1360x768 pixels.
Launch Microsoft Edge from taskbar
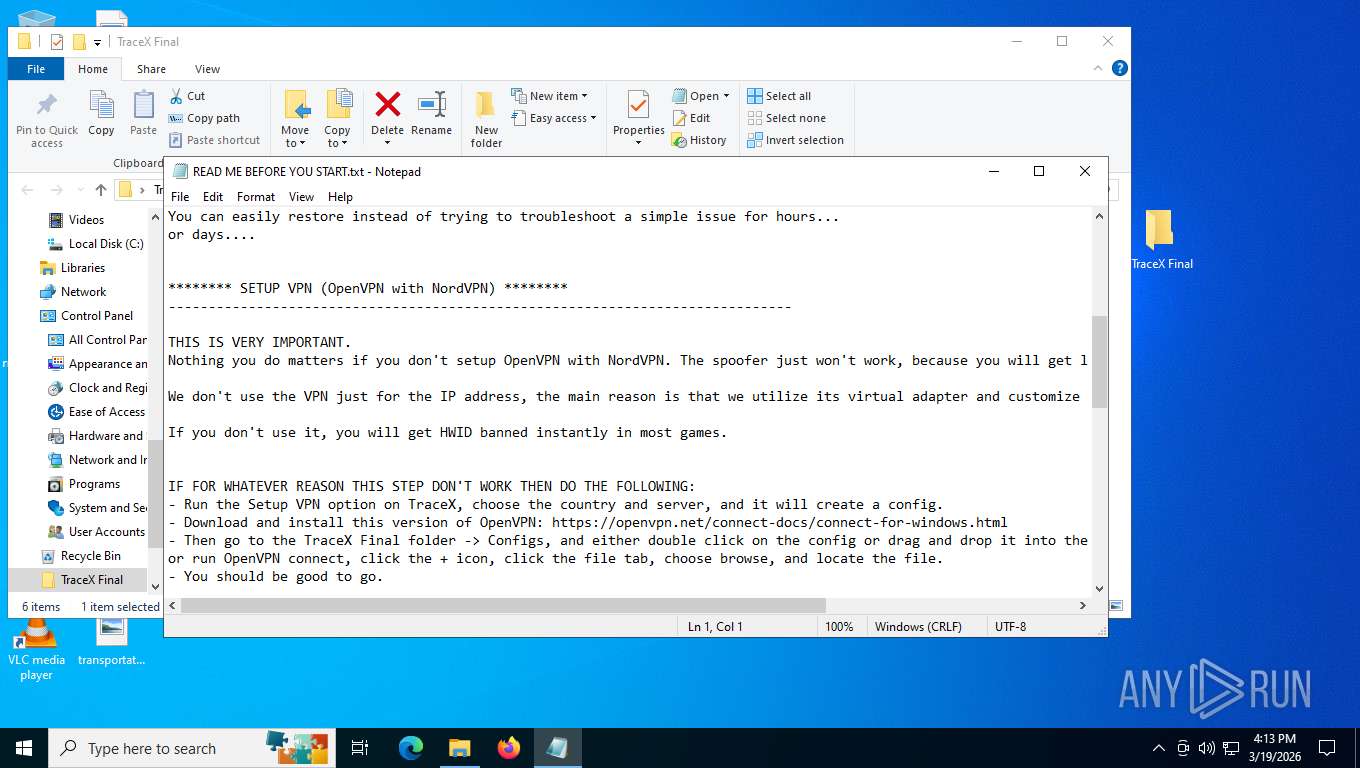(411, 748)
